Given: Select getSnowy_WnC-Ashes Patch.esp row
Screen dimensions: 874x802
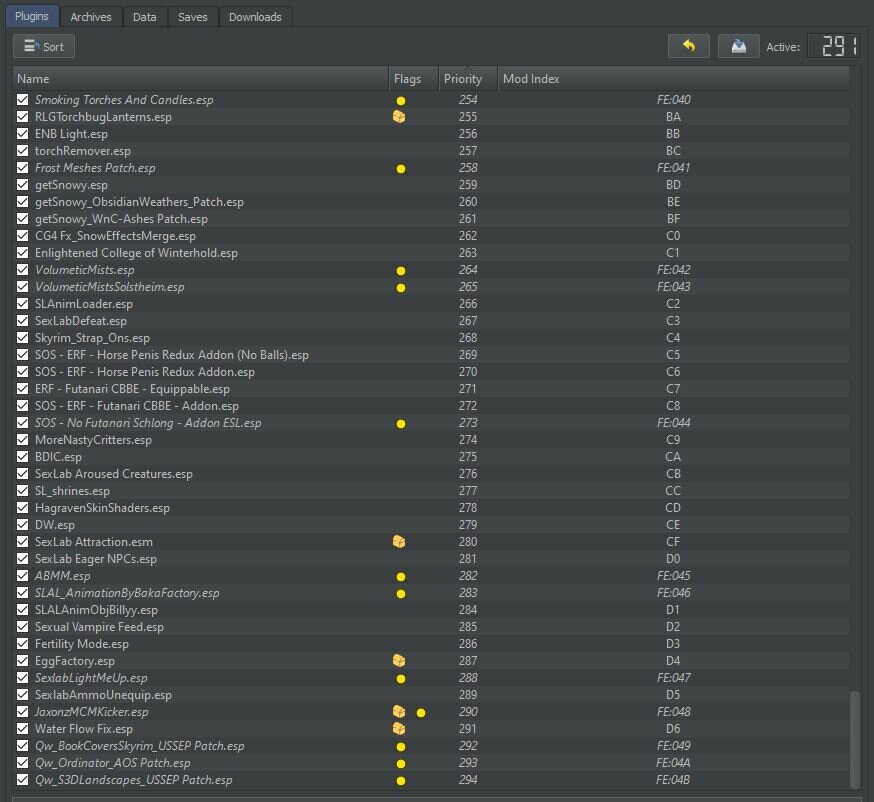Looking at the screenshot, I should pyautogui.click(x=430, y=218).
